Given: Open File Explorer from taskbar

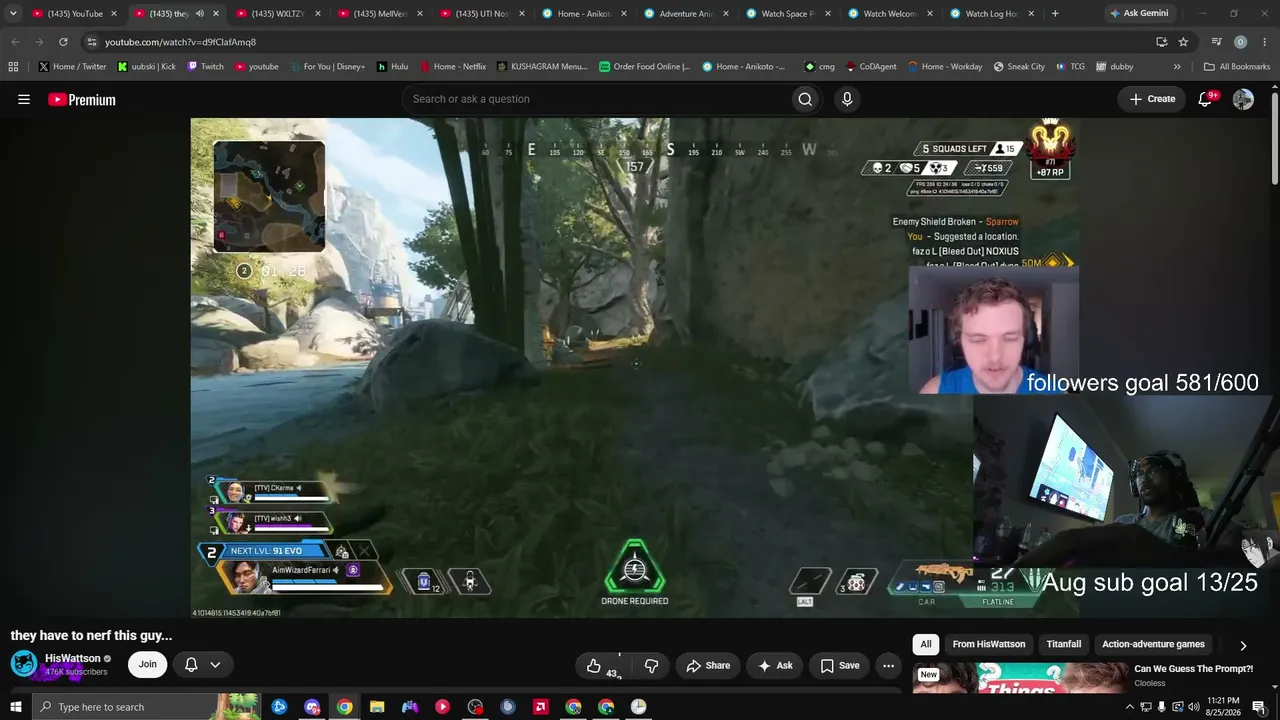Looking at the screenshot, I should [377, 707].
